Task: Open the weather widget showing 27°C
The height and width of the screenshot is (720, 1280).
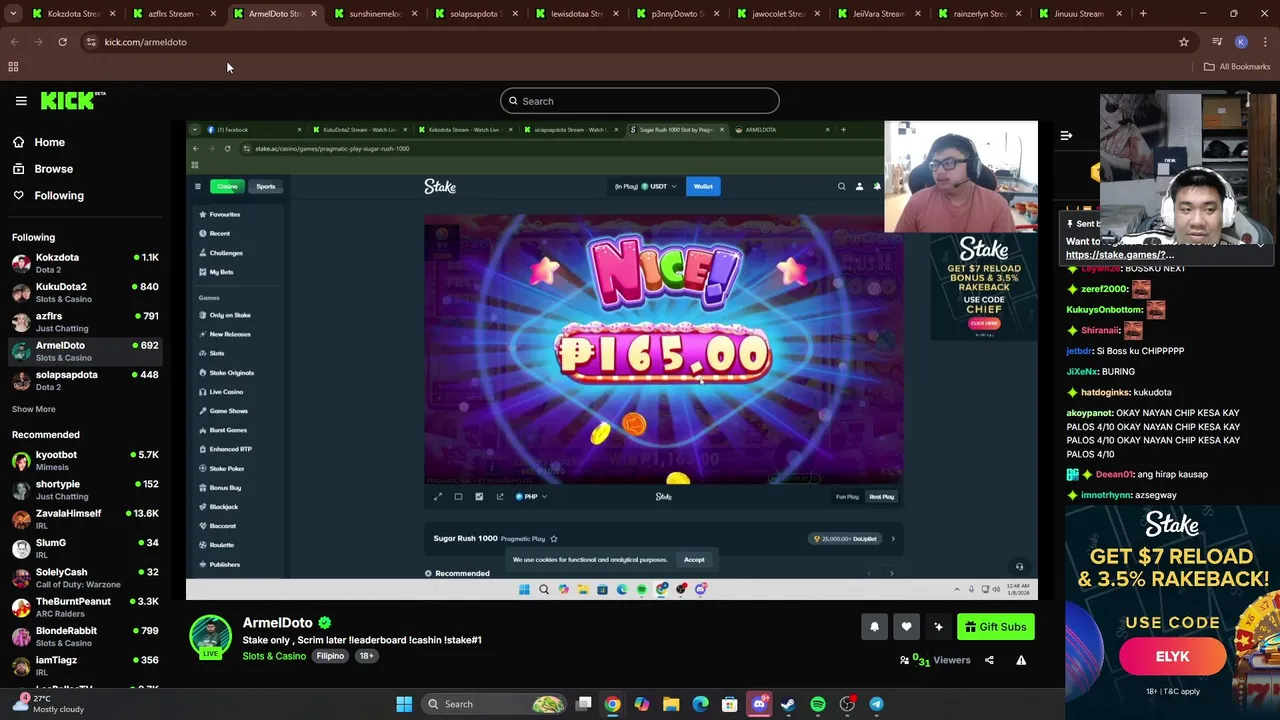Action: tap(48, 704)
